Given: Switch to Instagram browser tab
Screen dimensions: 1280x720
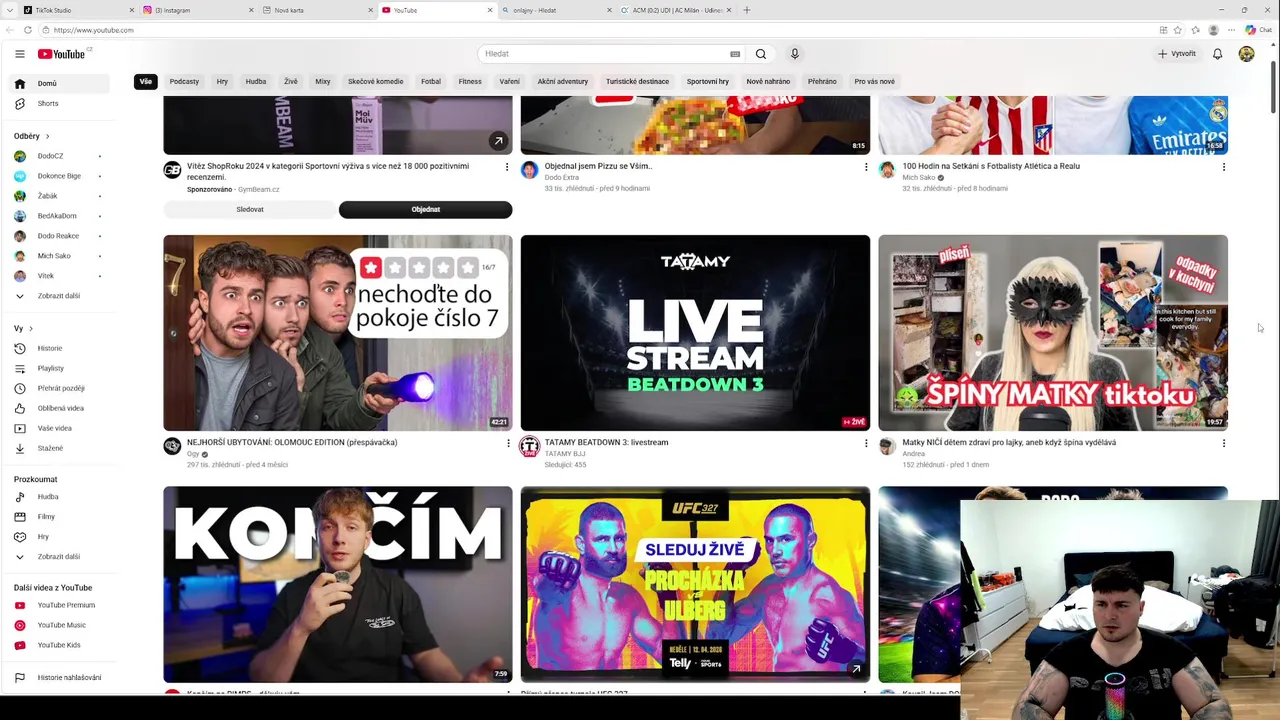Looking at the screenshot, I should coord(198,10).
